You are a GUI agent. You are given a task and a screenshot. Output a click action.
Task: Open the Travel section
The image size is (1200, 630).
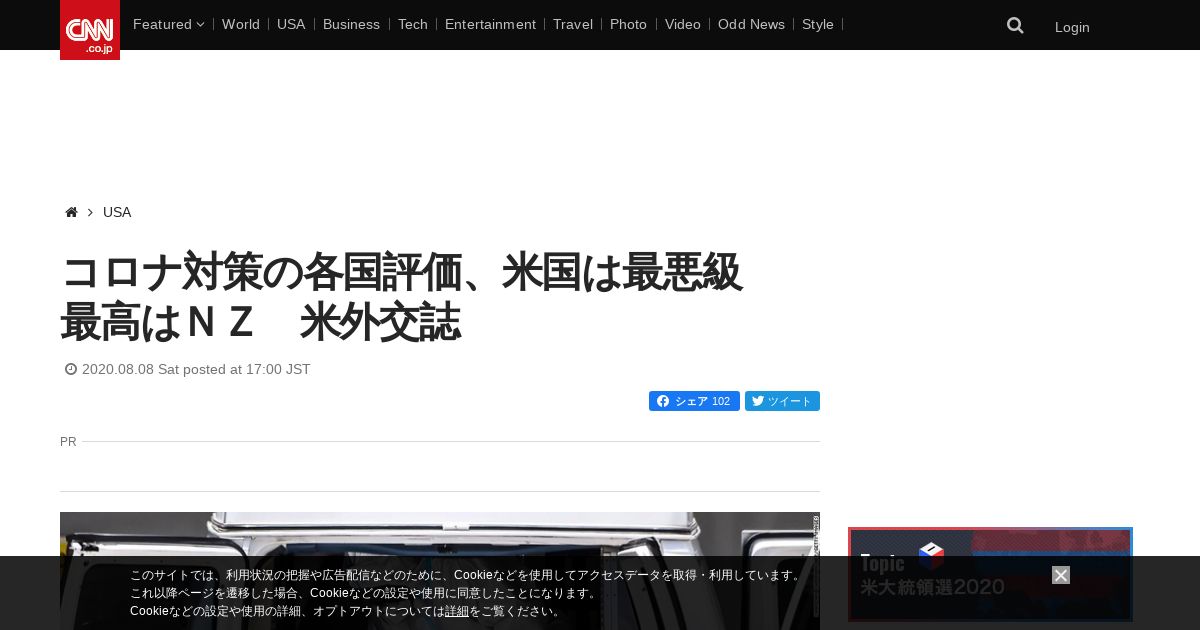[573, 24]
